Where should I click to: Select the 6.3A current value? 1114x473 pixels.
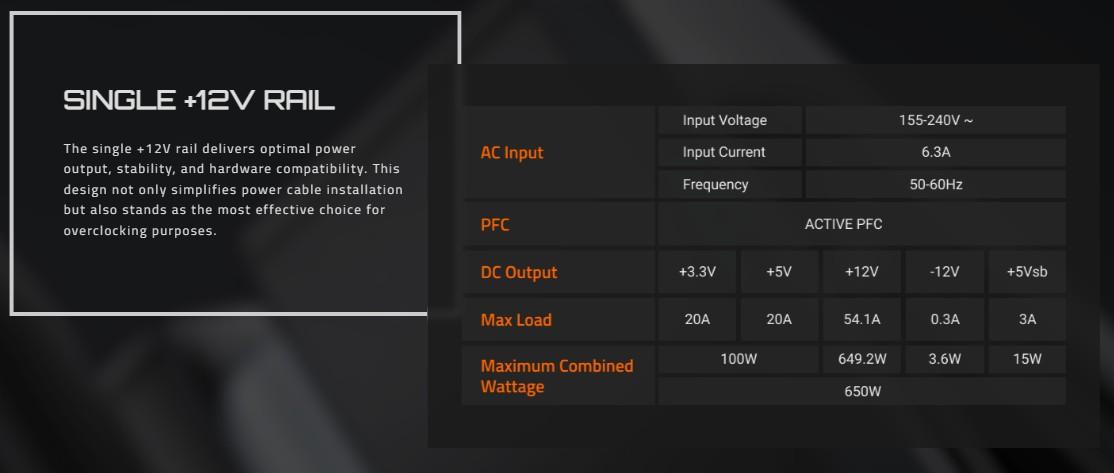point(935,152)
